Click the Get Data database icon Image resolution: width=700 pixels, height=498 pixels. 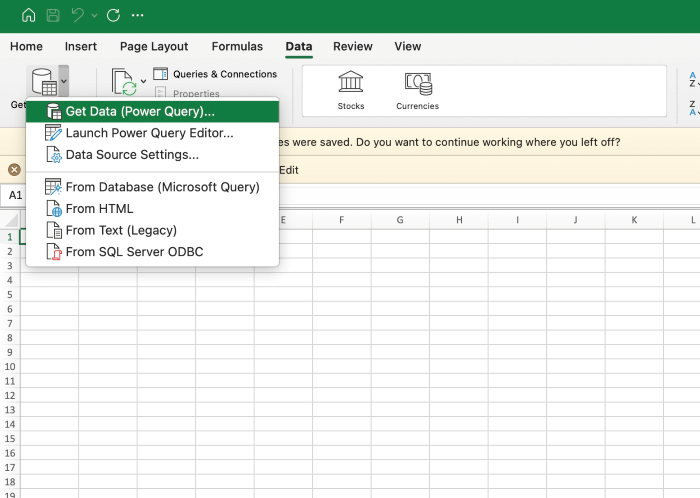click(44, 81)
